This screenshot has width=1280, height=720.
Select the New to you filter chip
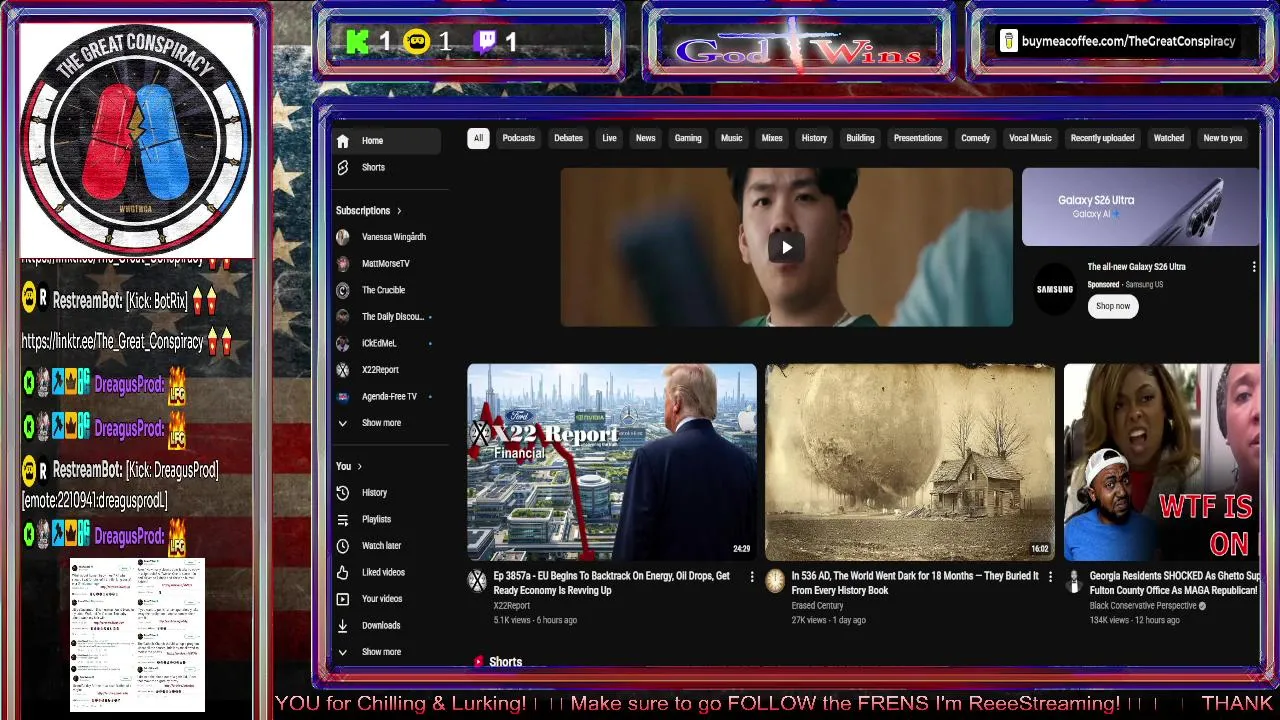[1222, 138]
